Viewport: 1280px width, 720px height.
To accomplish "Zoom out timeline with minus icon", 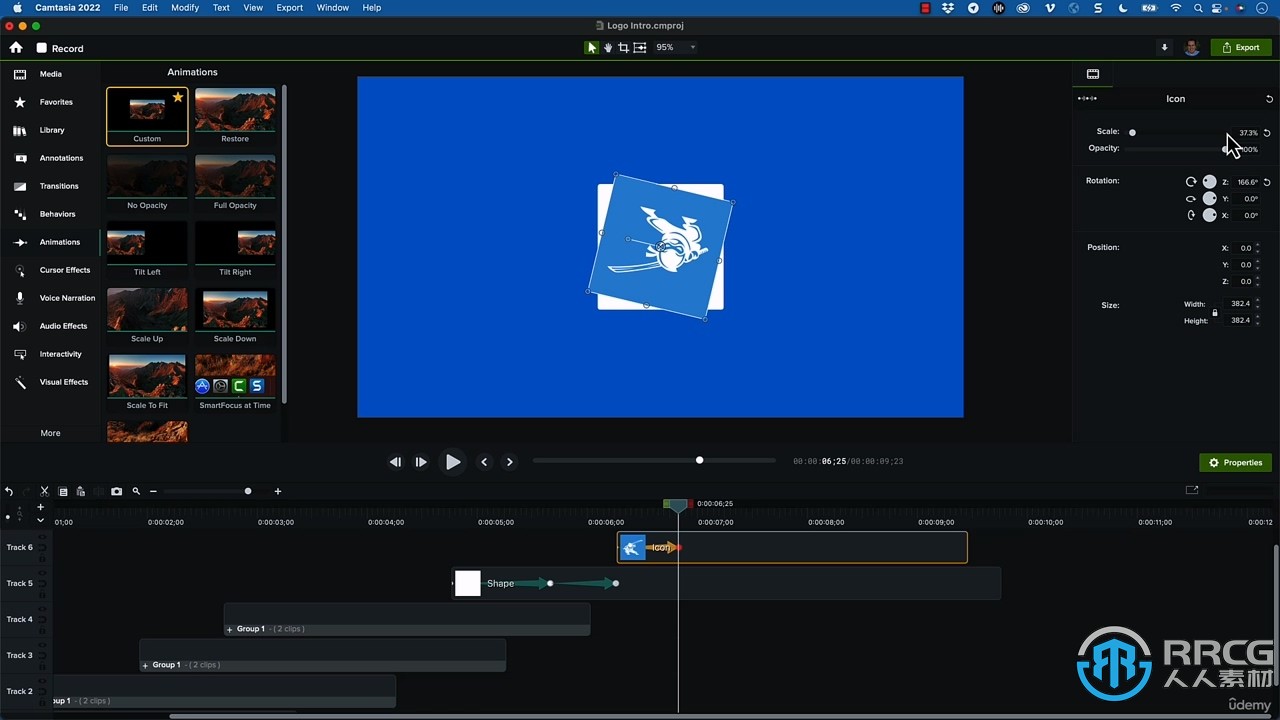I will 153,491.
